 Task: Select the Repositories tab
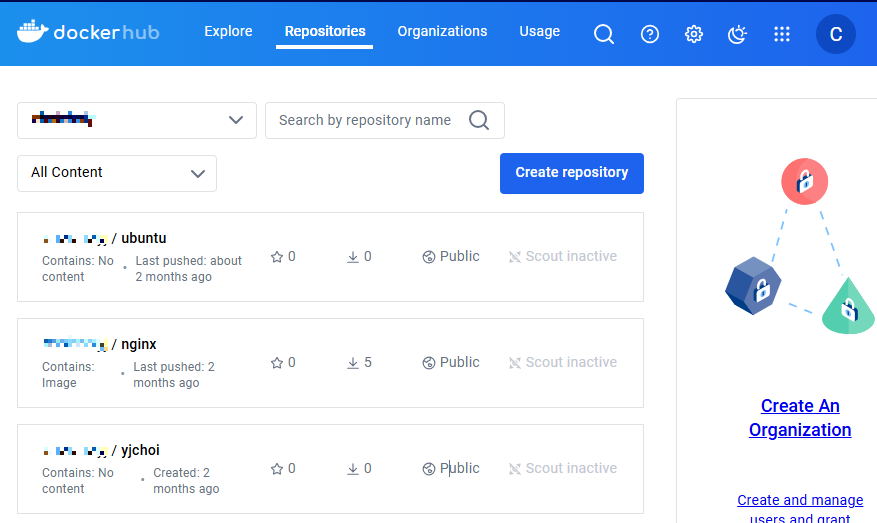[325, 31]
